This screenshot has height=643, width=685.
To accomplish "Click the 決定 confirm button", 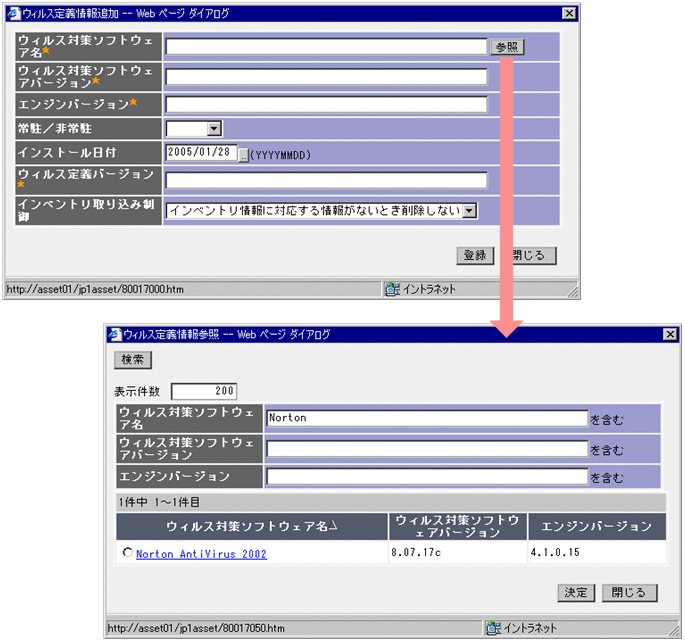I will coord(576,593).
